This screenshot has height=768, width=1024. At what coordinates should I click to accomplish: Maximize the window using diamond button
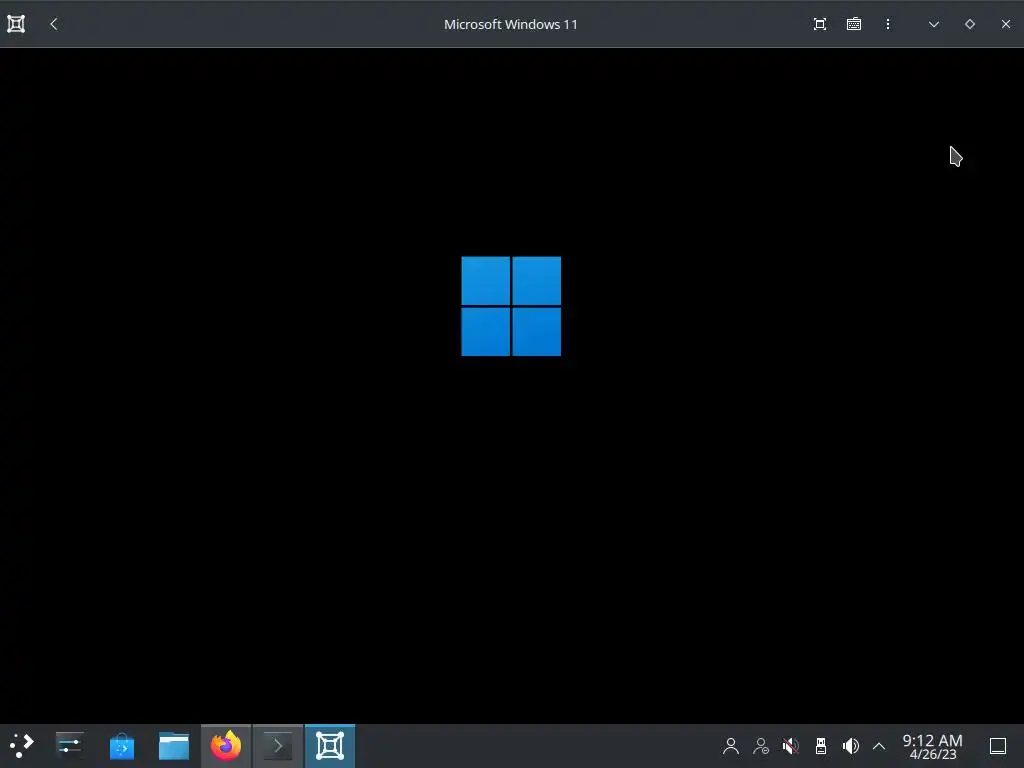[970, 24]
